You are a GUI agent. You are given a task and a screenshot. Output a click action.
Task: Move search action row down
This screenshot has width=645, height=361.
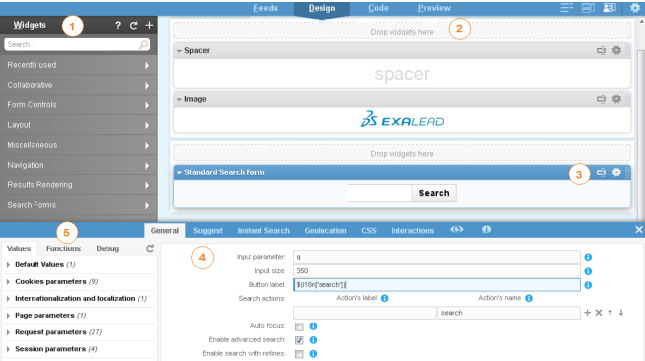tap(621, 313)
